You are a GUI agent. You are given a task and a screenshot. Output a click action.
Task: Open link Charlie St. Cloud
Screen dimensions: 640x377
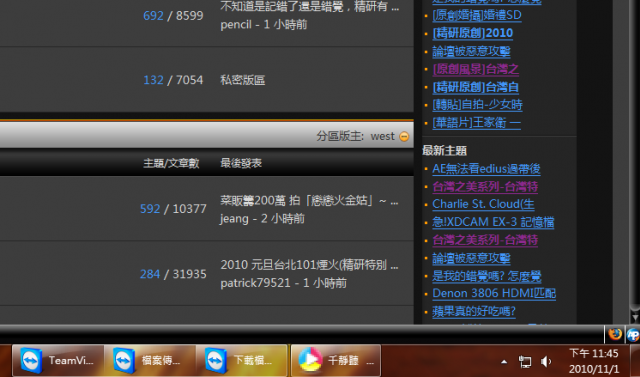coord(483,204)
